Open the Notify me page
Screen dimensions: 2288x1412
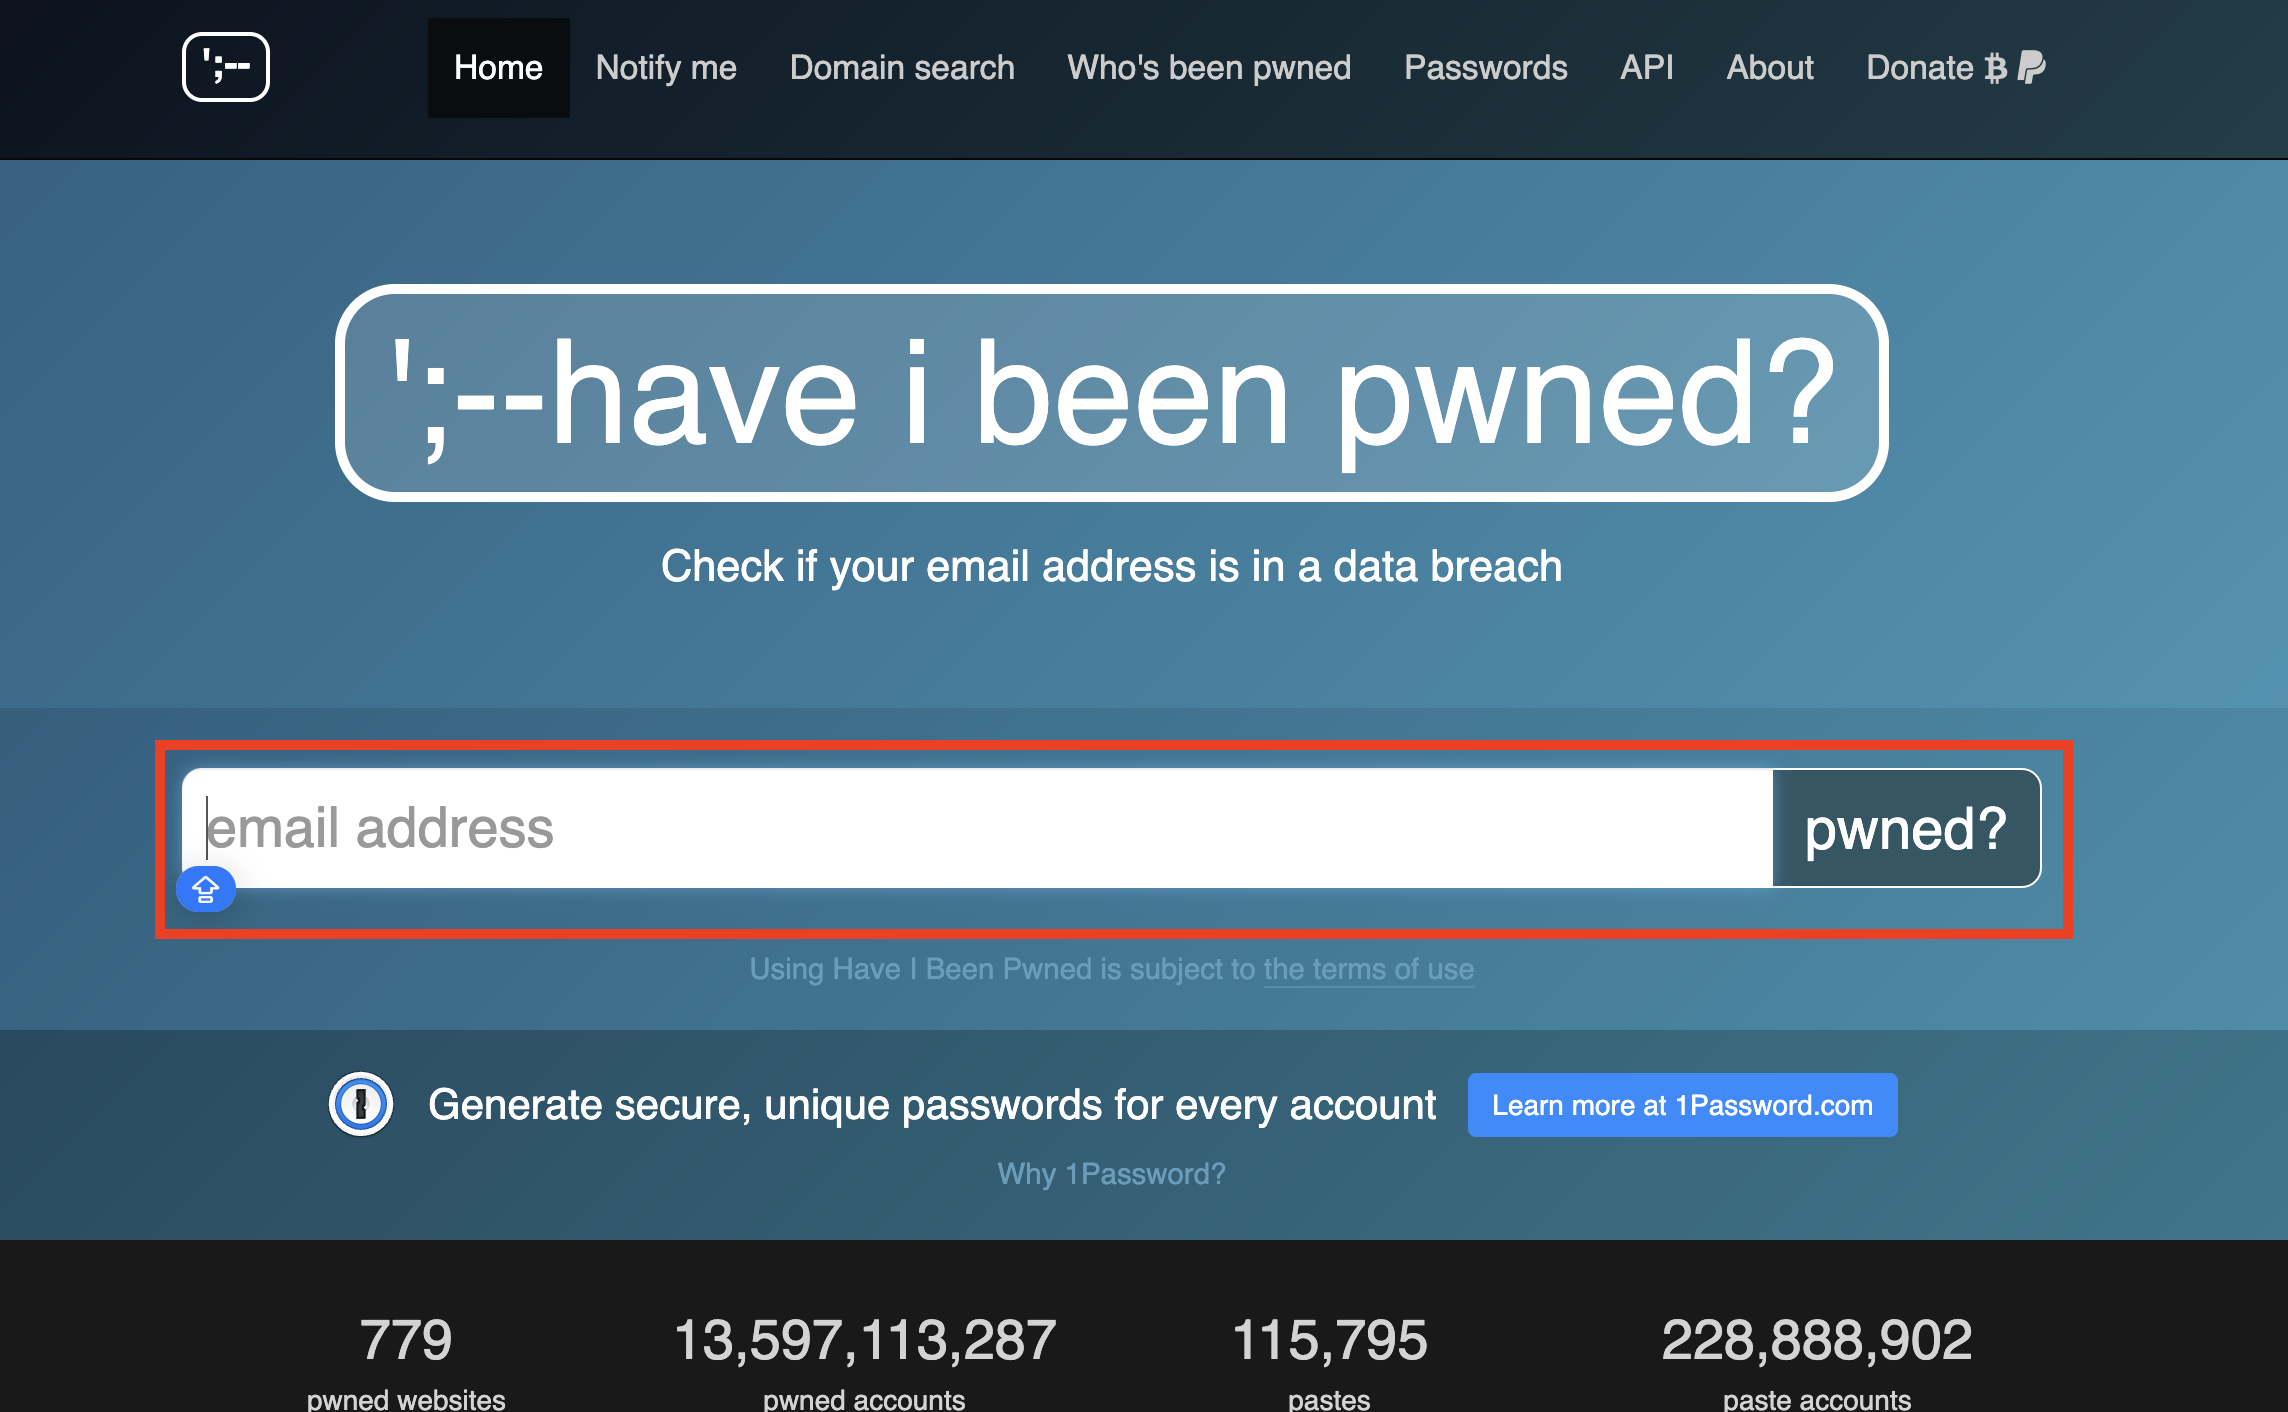click(x=666, y=67)
